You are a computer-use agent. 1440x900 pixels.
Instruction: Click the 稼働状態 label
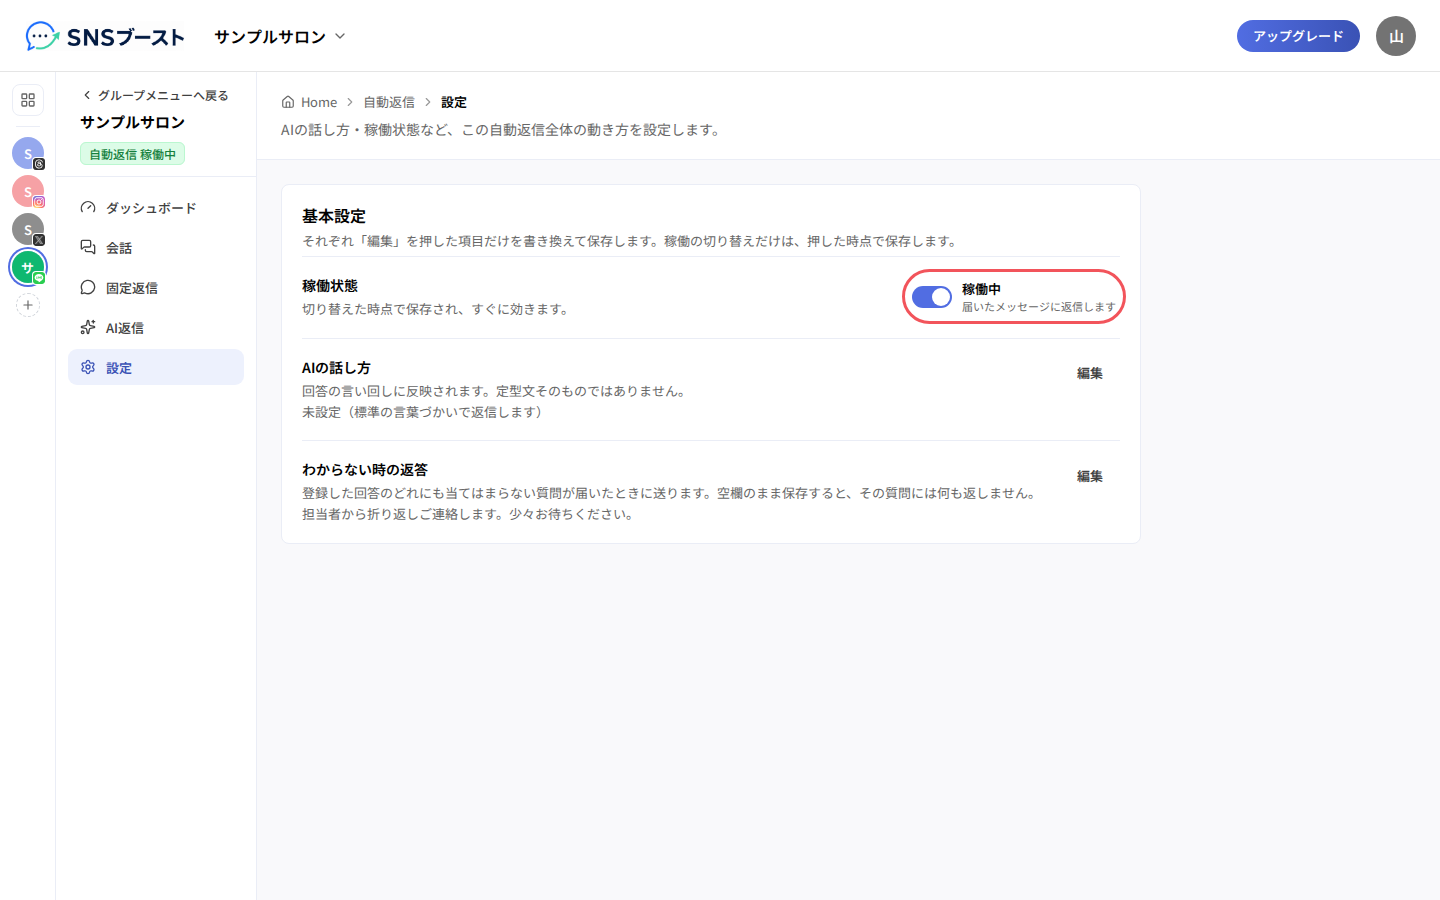(x=330, y=286)
